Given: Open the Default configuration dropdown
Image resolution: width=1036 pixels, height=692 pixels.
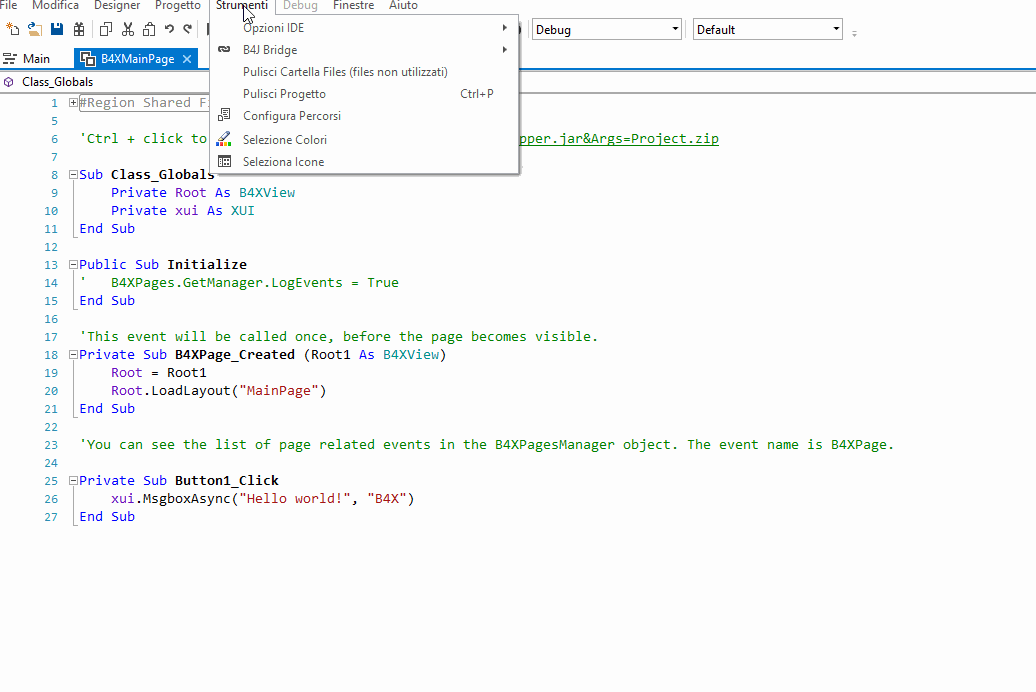Looking at the screenshot, I should 836,29.
